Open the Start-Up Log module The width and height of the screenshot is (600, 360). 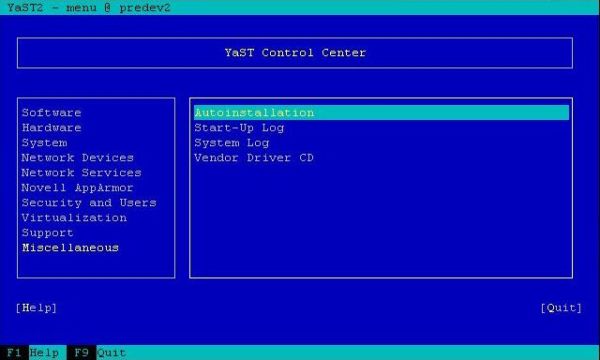[239, 128]
